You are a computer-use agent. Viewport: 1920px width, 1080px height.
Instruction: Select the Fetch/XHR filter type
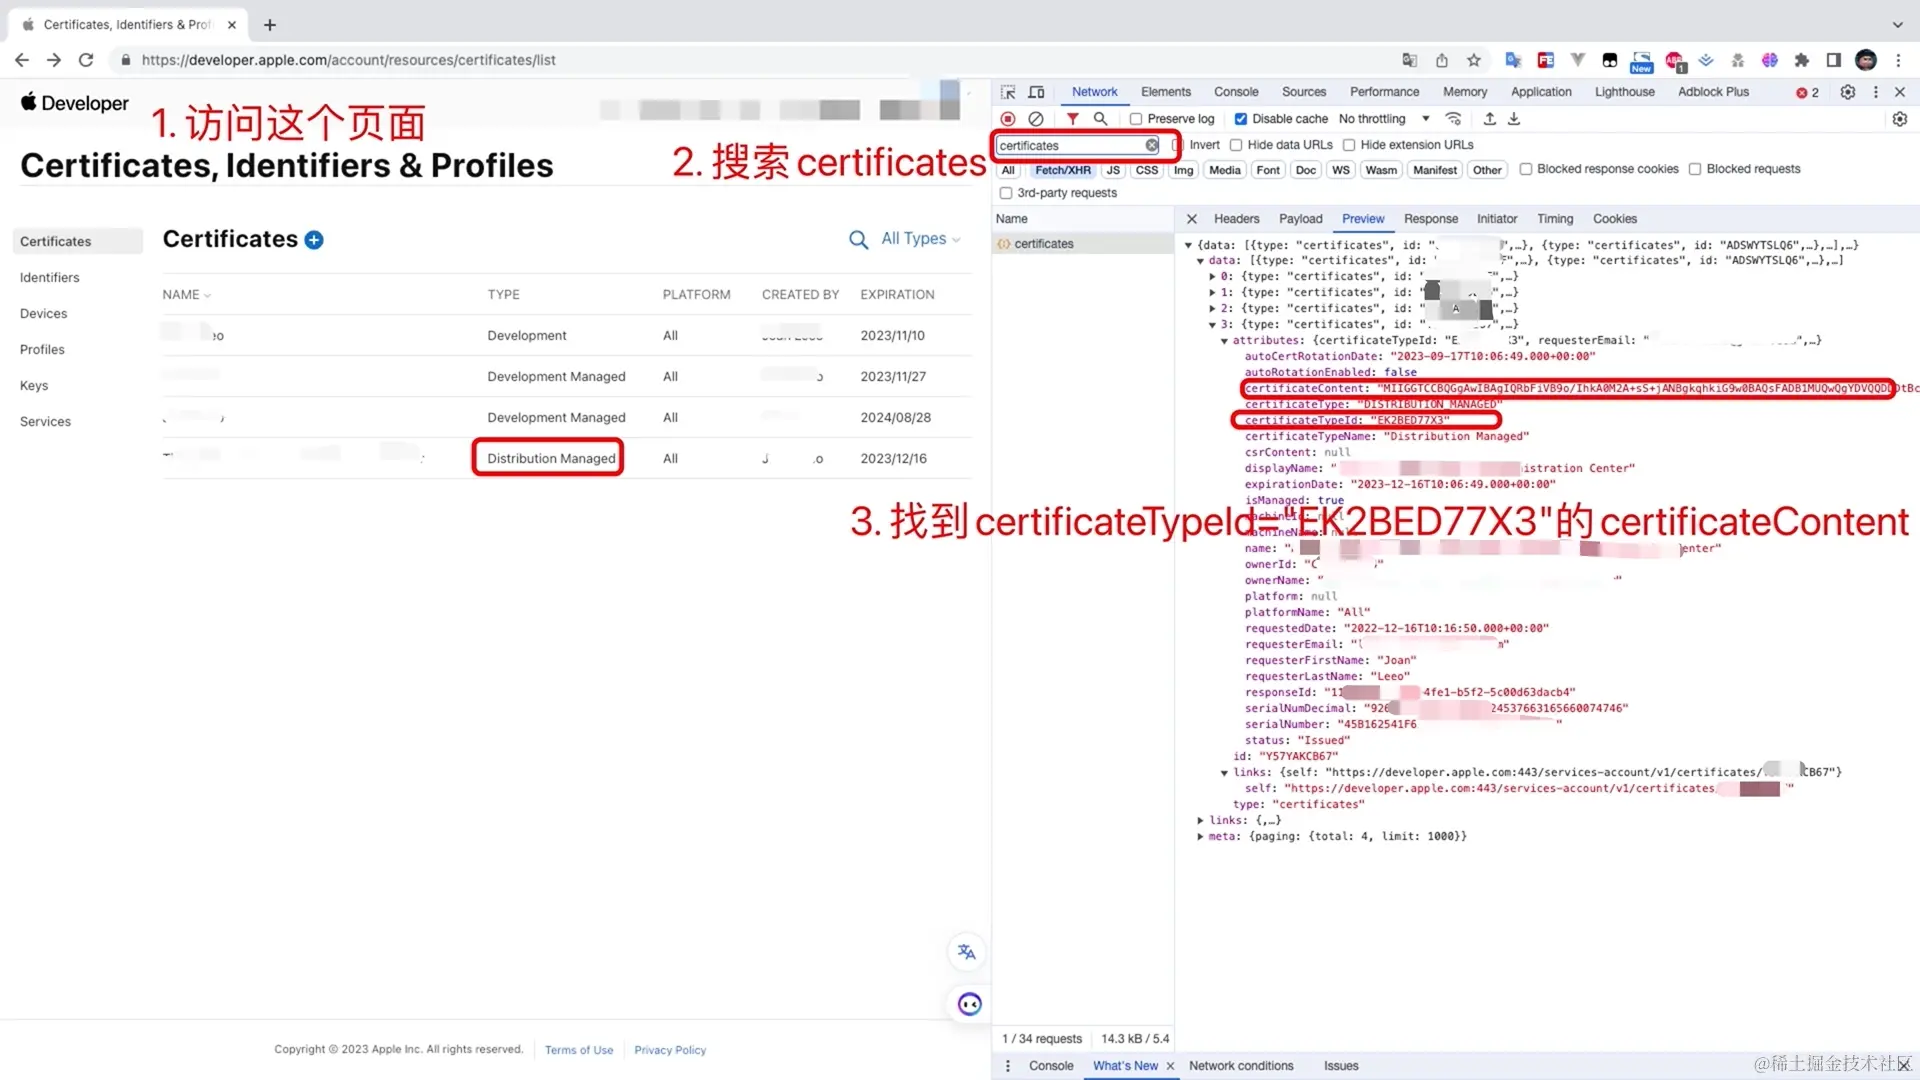pos(1063,170)
